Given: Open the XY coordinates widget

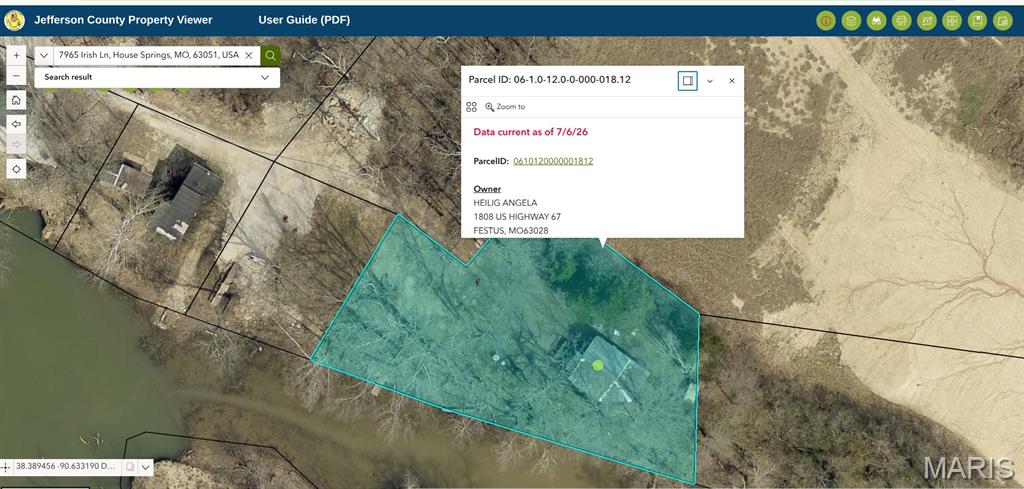Looking at the screenshot, I should pyautogui.click(x=927, y=21).
